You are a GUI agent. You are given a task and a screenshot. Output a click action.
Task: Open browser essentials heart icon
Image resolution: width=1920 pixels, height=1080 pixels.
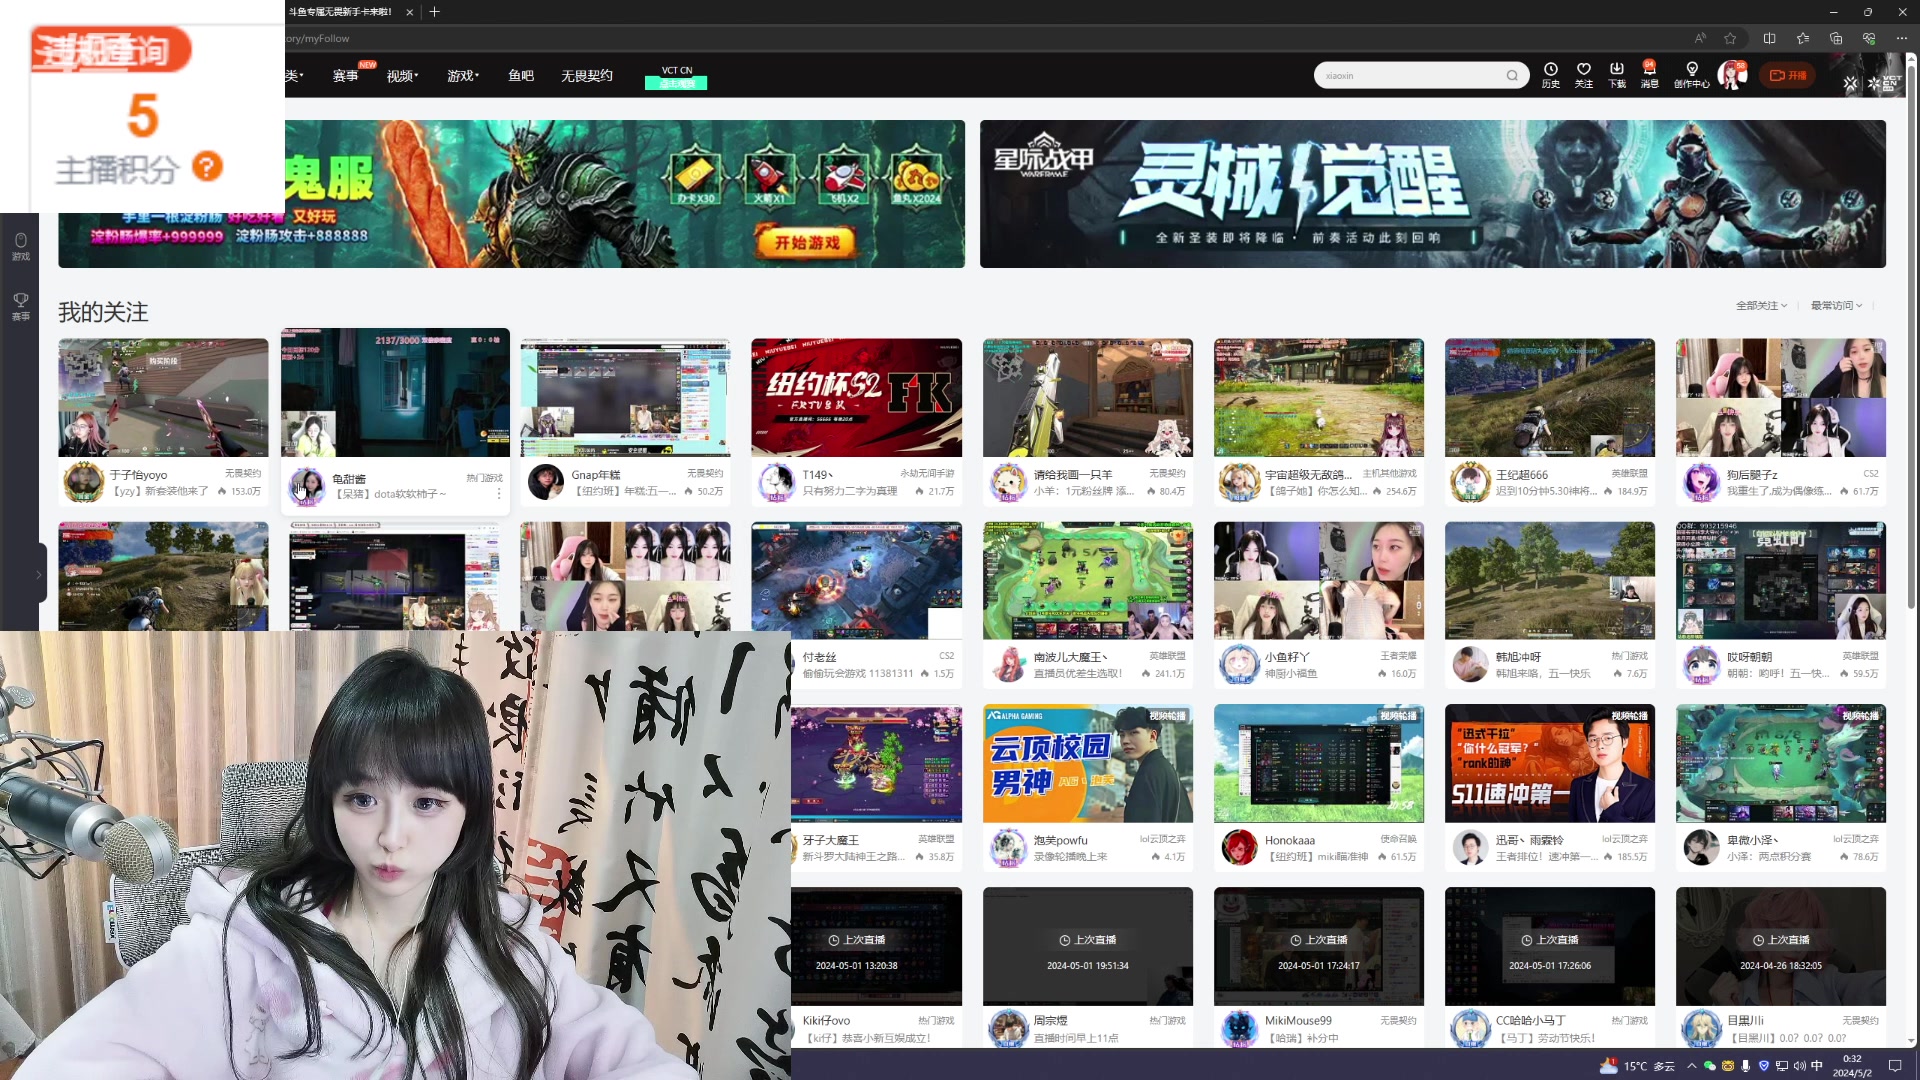1868,38
